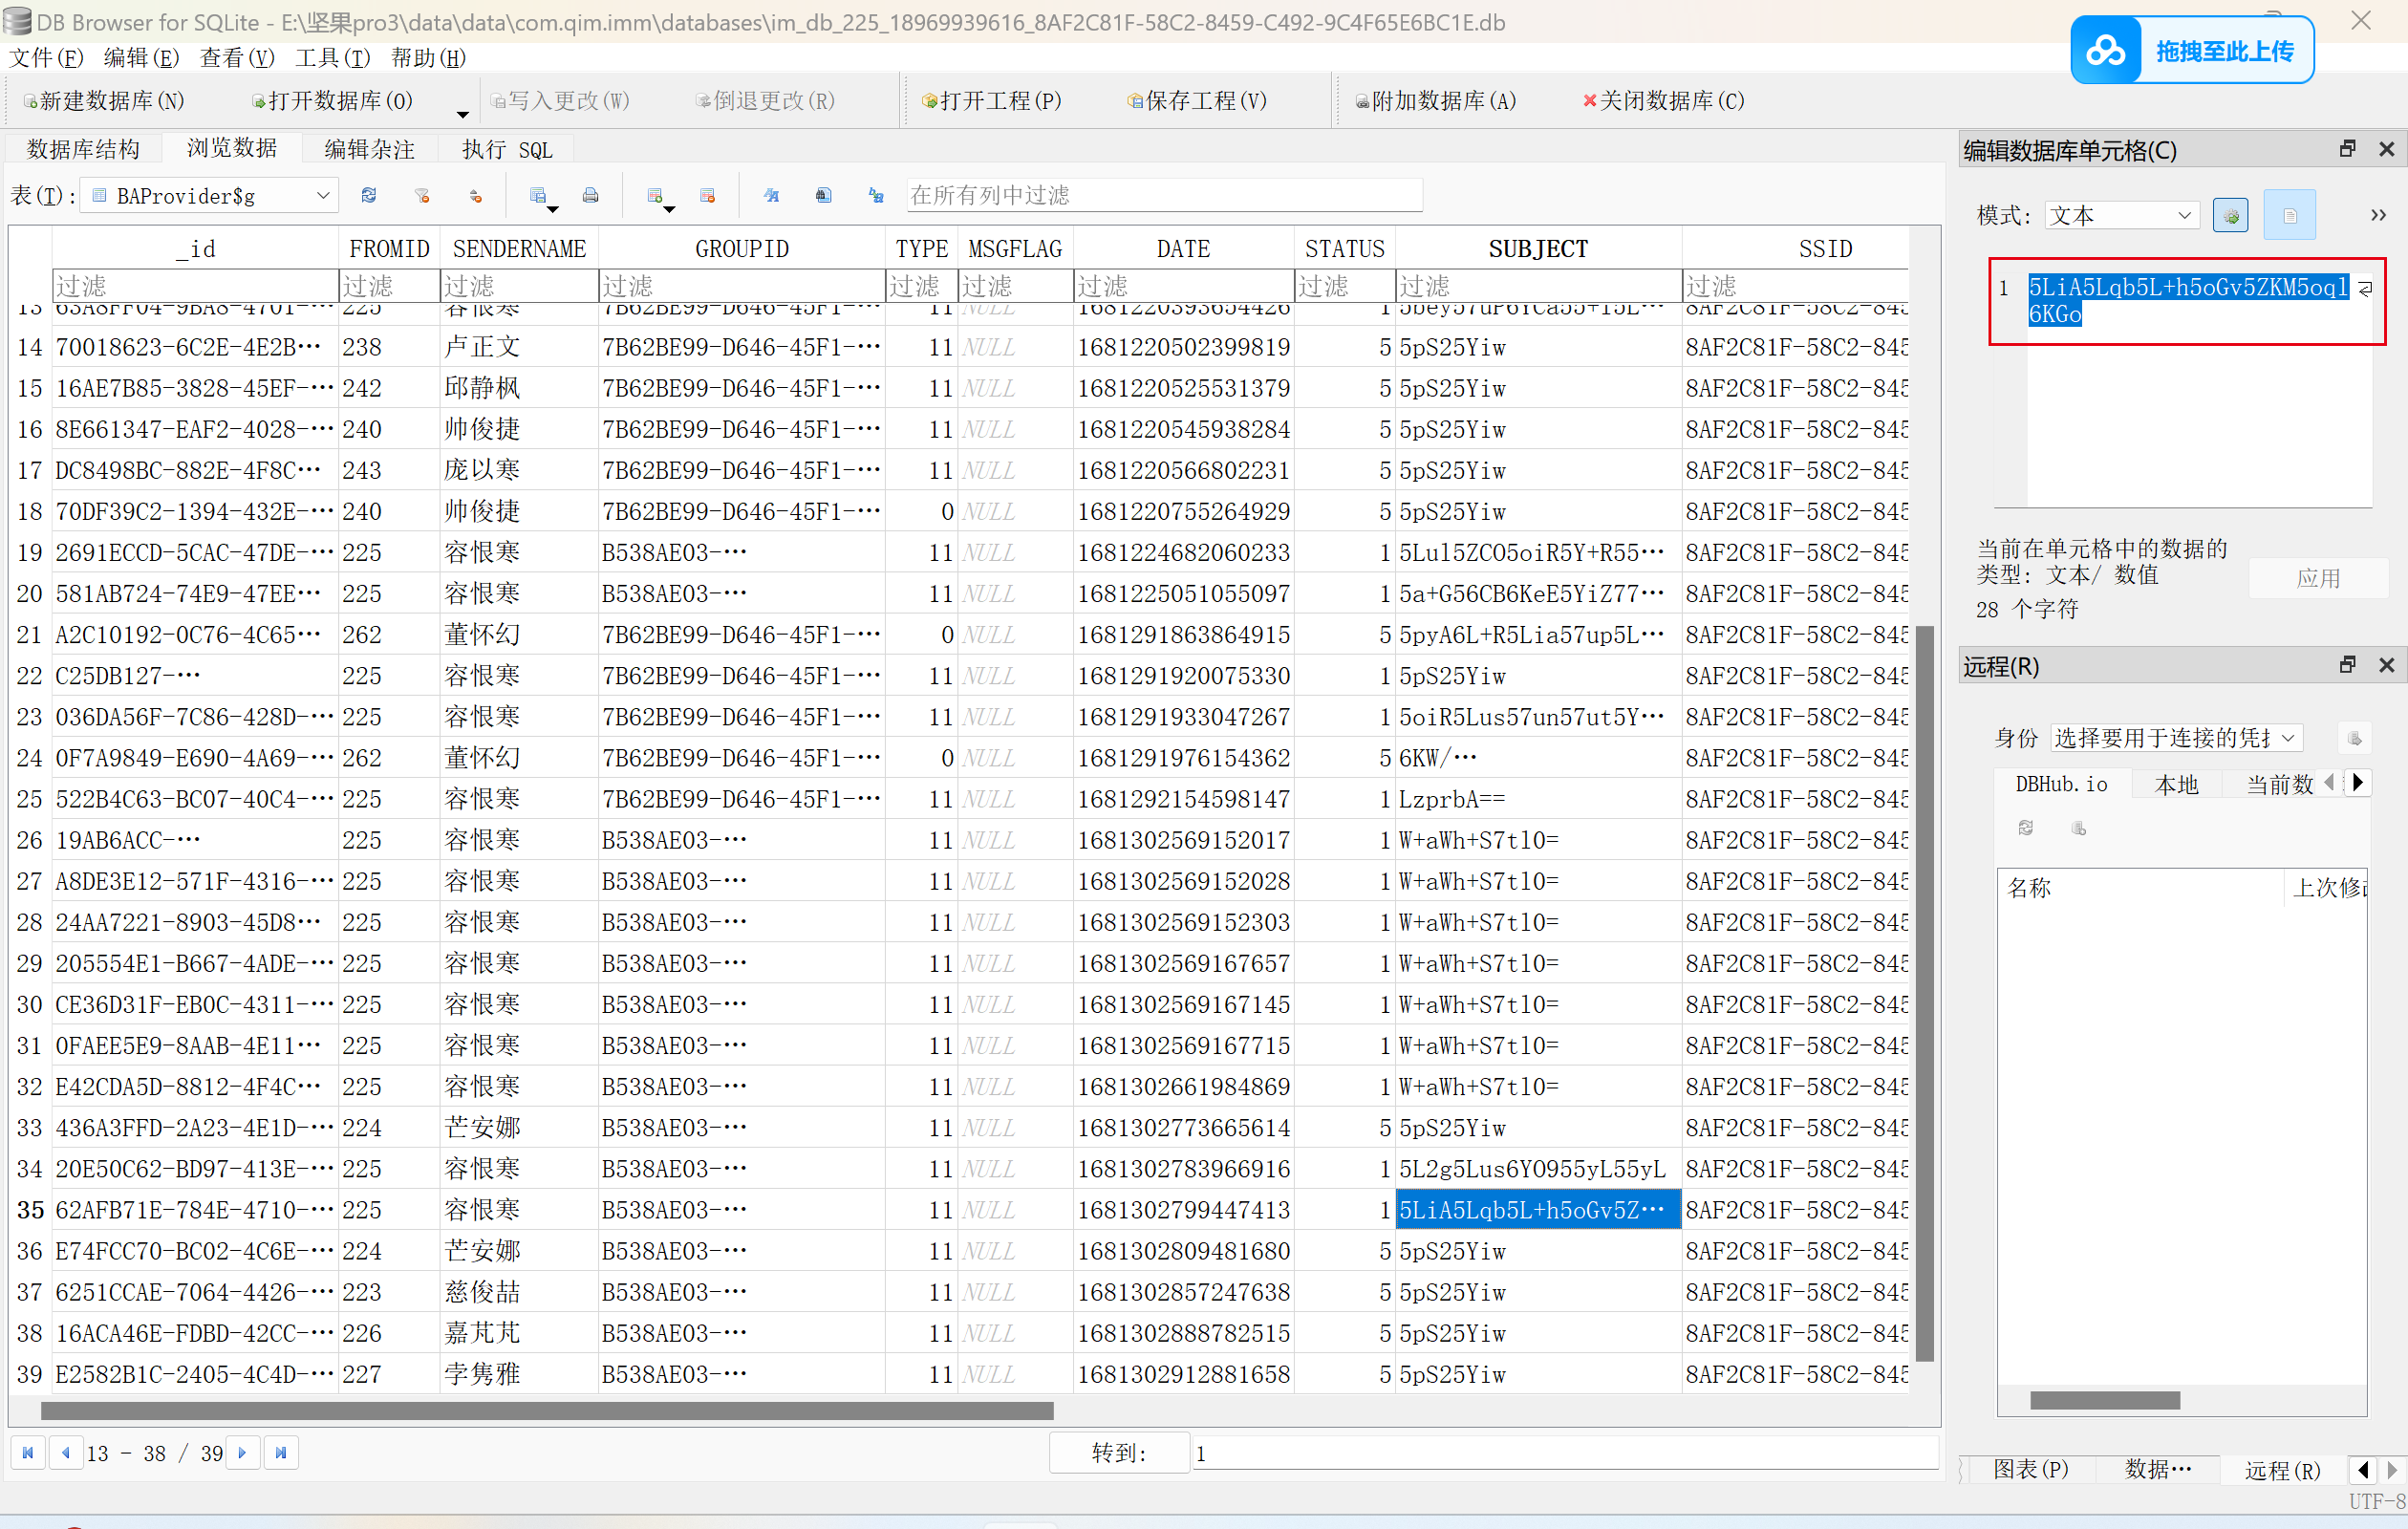2408x1529 pixels.
Task: Click 关闭数据库(C) button
Action: point(1663,100)
